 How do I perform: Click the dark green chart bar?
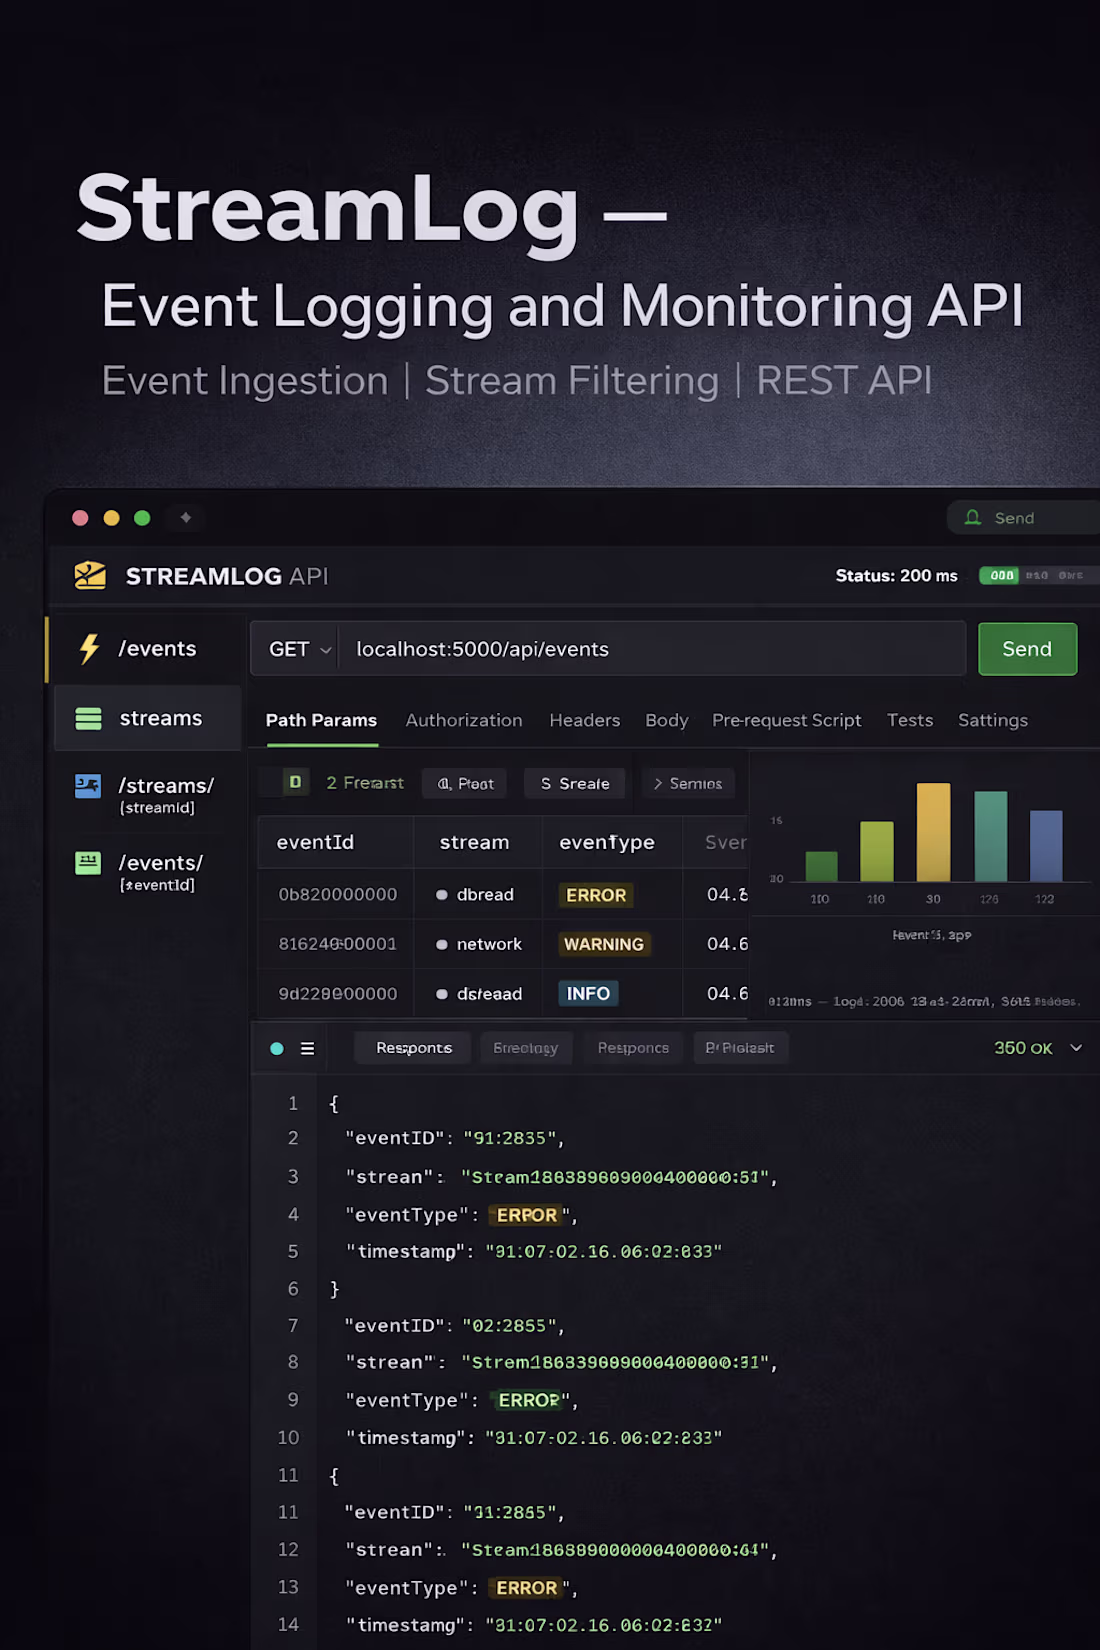point(821,866)
